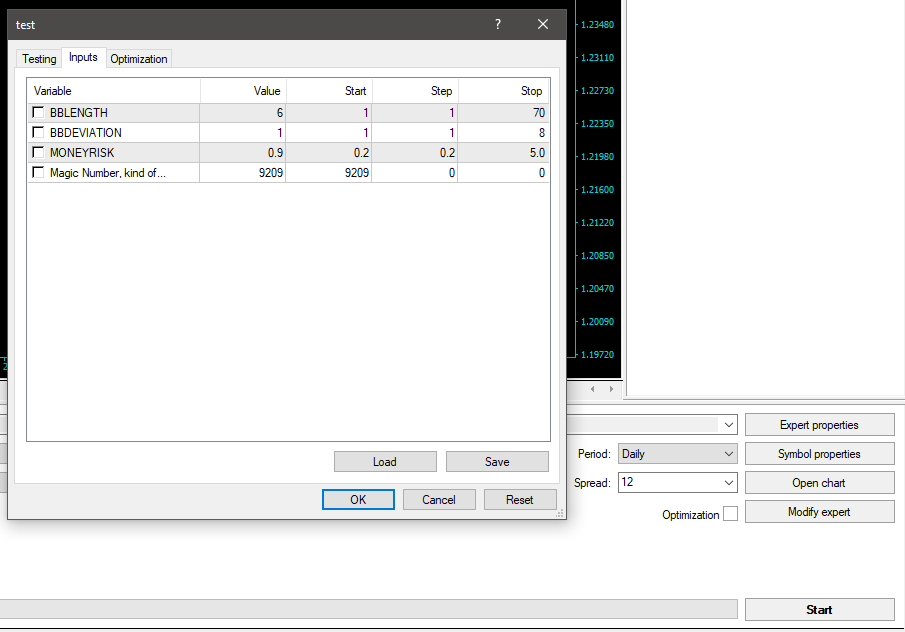The width and height of the screenshot is (905, 632).
Task: Click the 1.23480 price label on chart
Action: (x=597, y=25)
